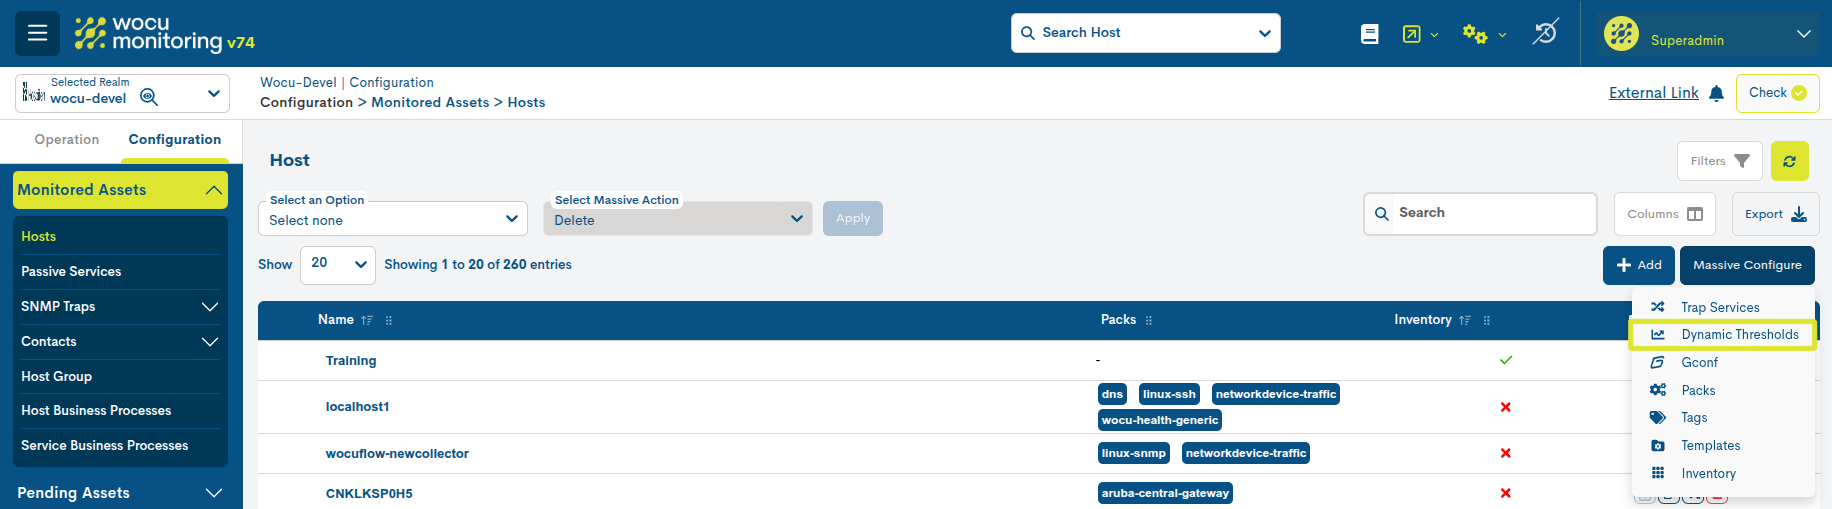Expand the Contacts submenu
Image resolution: width=1832 pixels, height=509 pixels.
pos(210,341)
